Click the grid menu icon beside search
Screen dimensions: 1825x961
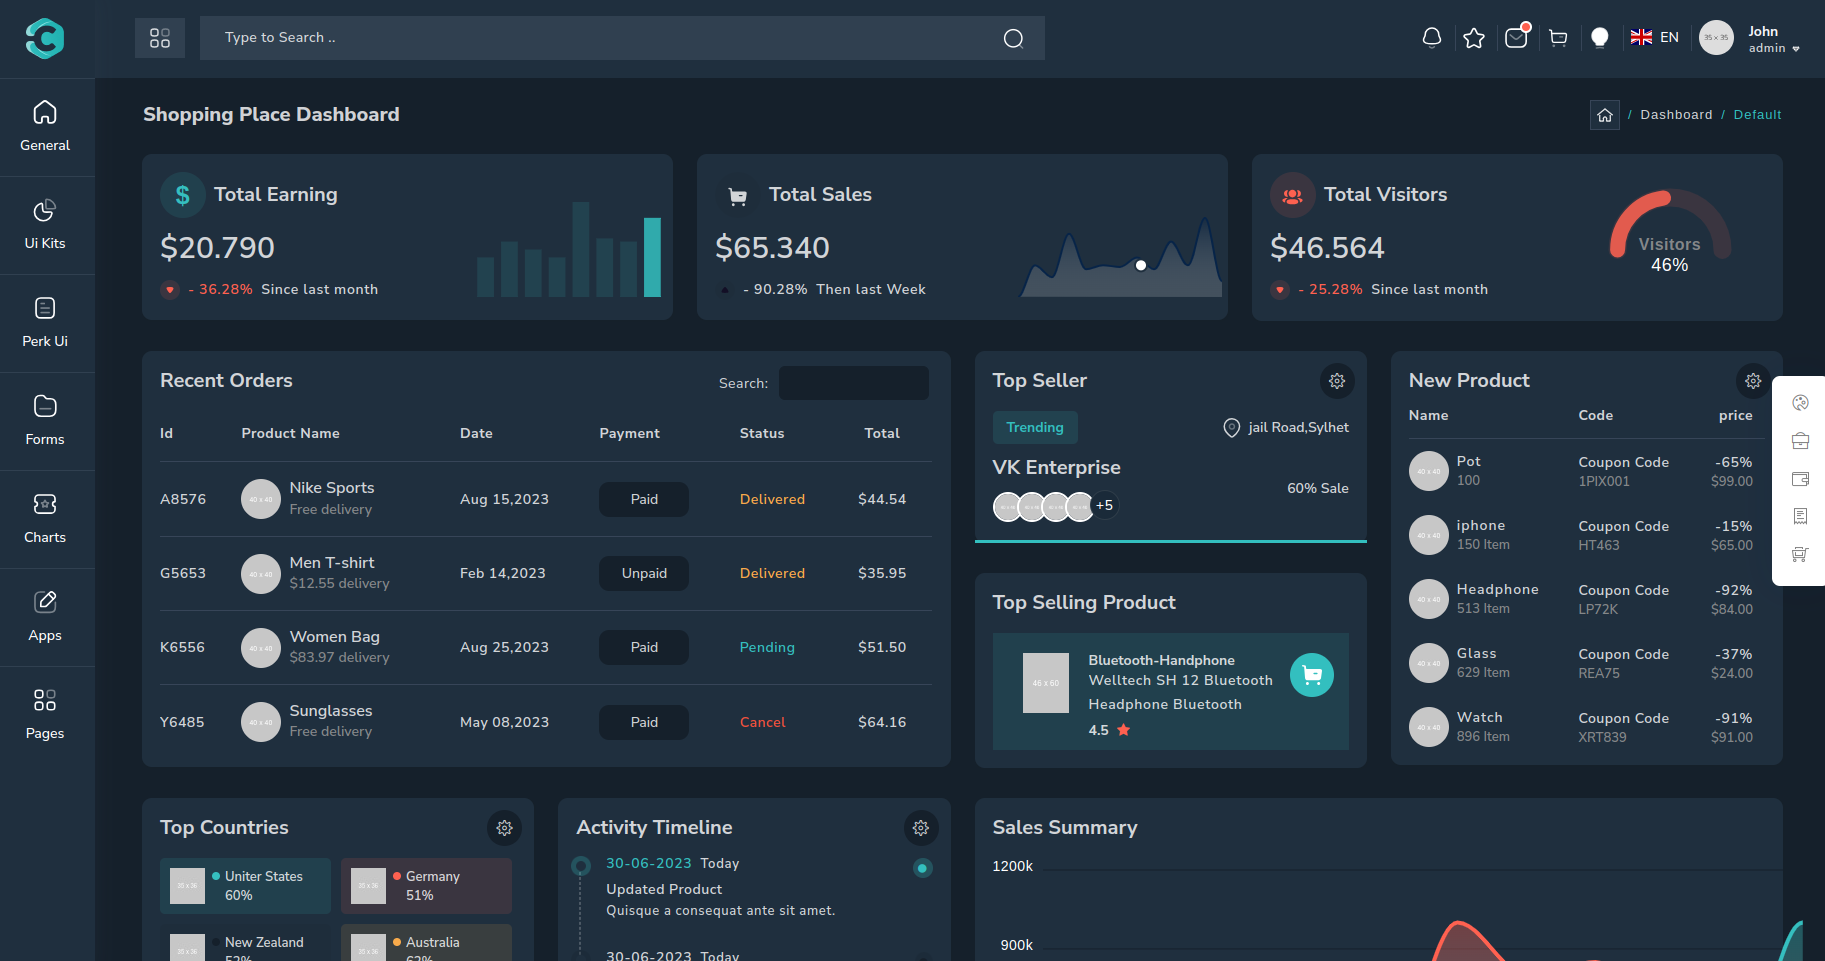[160, 38]
